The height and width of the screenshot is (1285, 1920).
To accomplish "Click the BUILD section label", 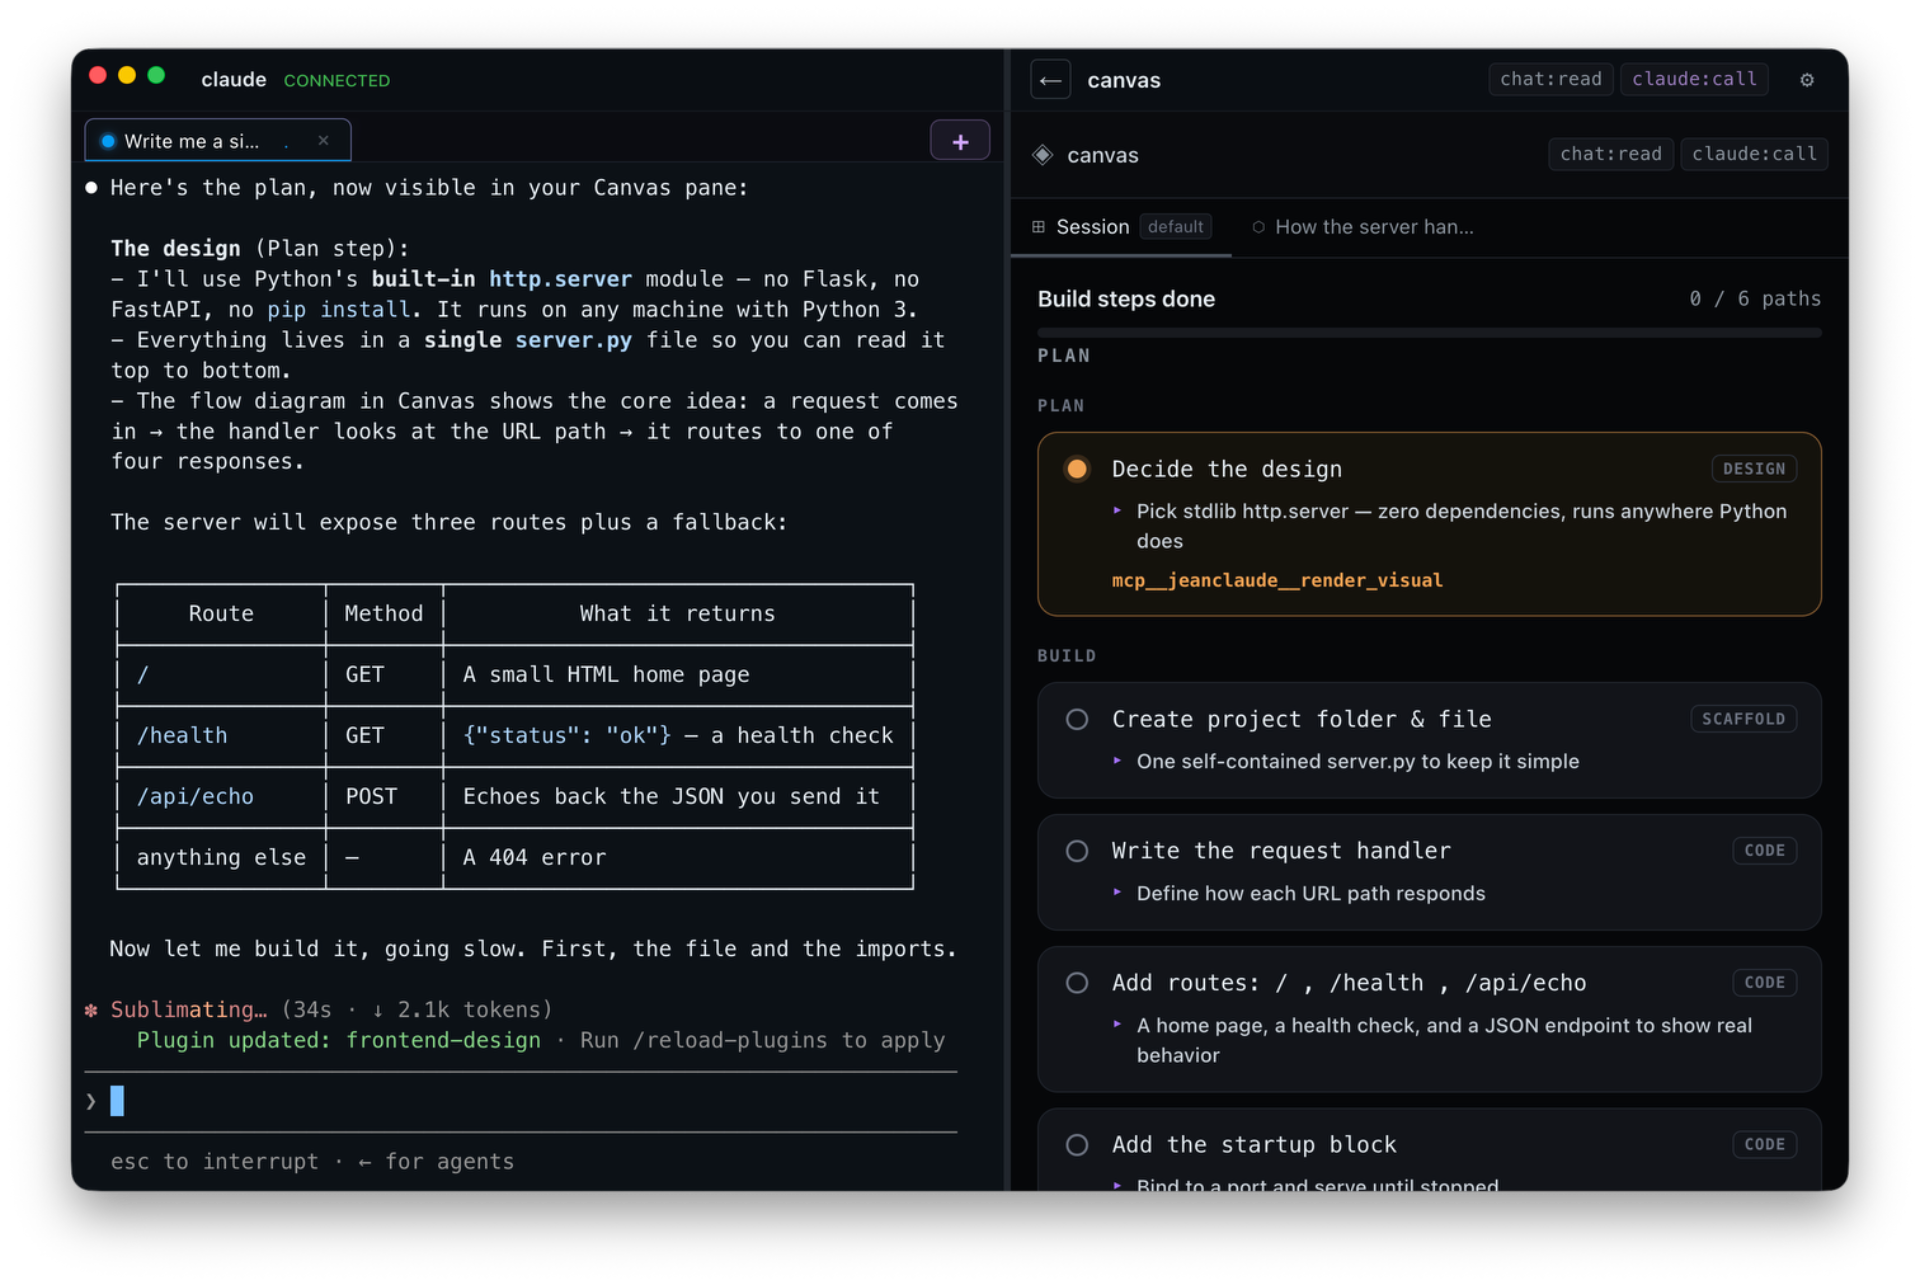I will pos(1066,656).
